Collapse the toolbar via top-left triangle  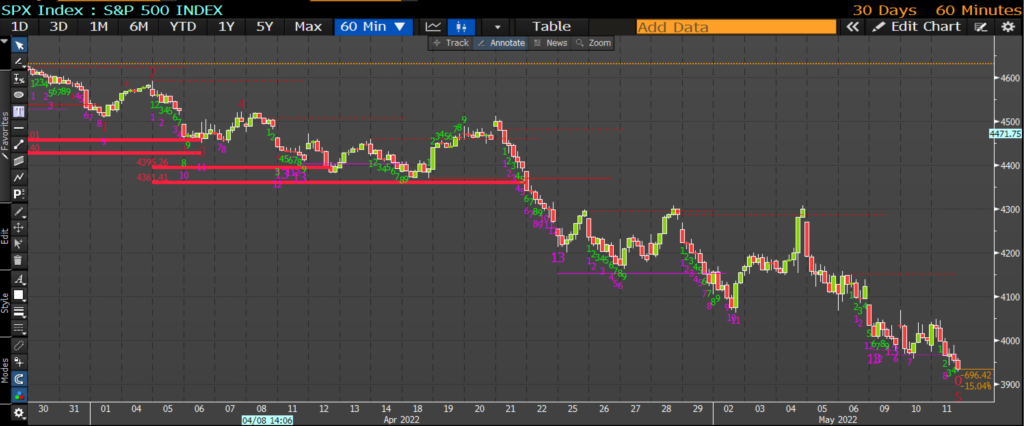(x=5, y=41)
